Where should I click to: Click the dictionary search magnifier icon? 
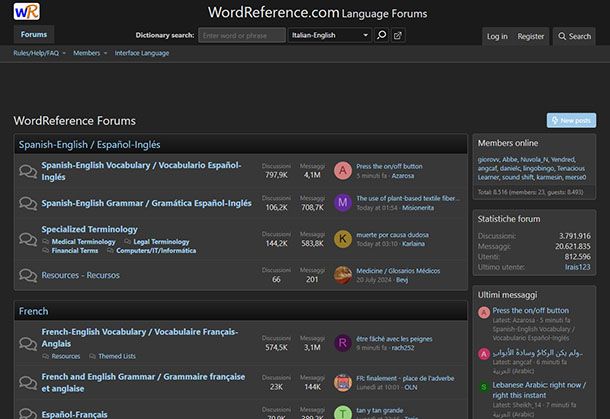click(x=382, y=35)
